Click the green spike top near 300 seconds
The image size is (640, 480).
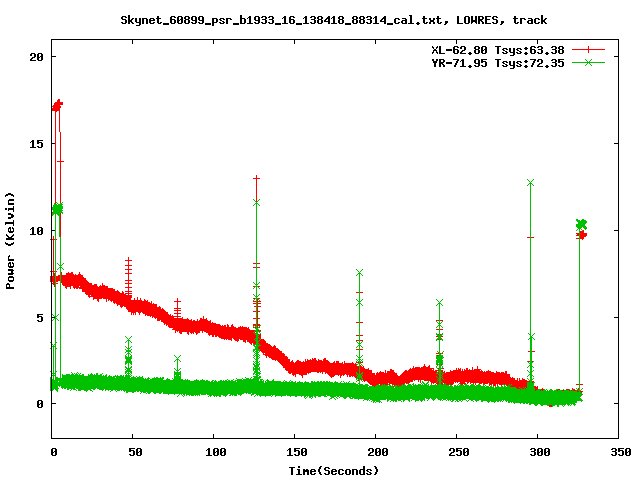[530, 182]
